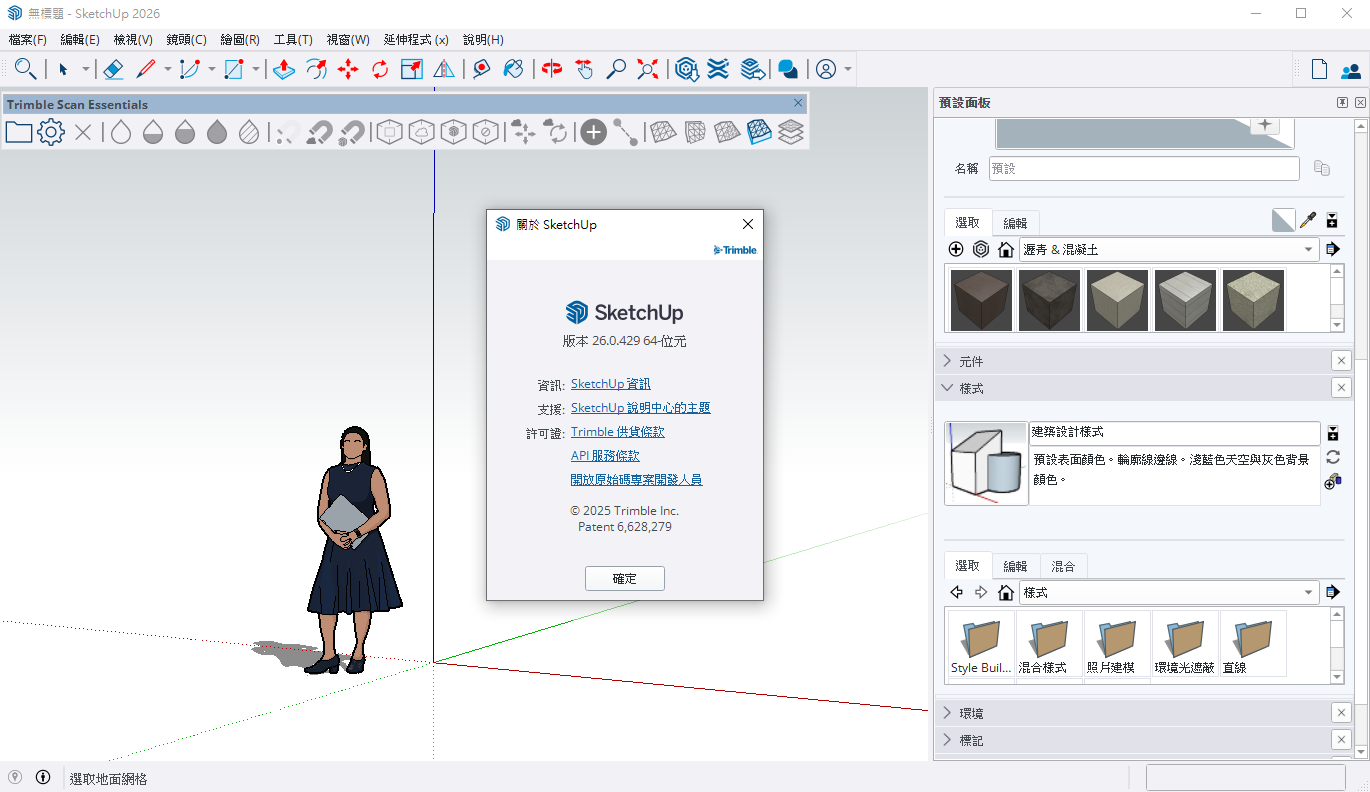Click the 名稱 material name field
The image size is (1370, 792).
coord(1144,169)
